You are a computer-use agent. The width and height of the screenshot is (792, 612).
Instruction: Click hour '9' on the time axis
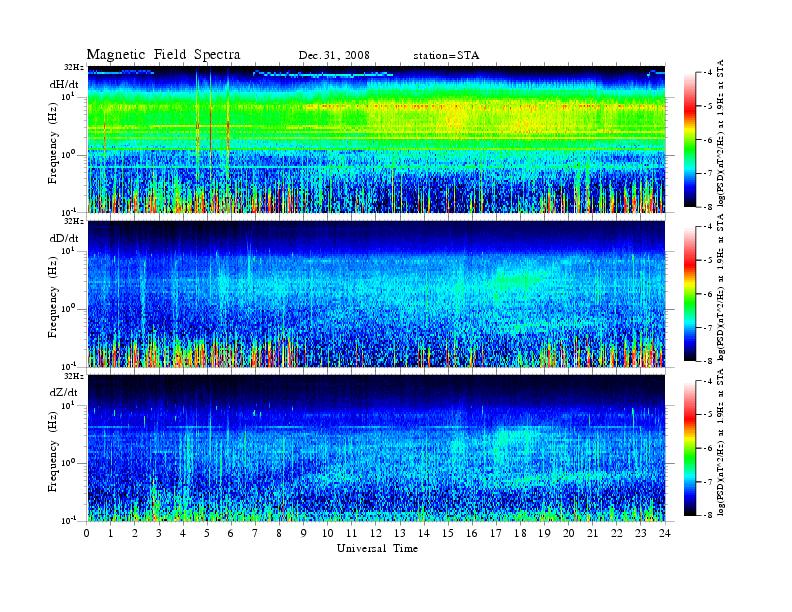(x=303, y=533)
